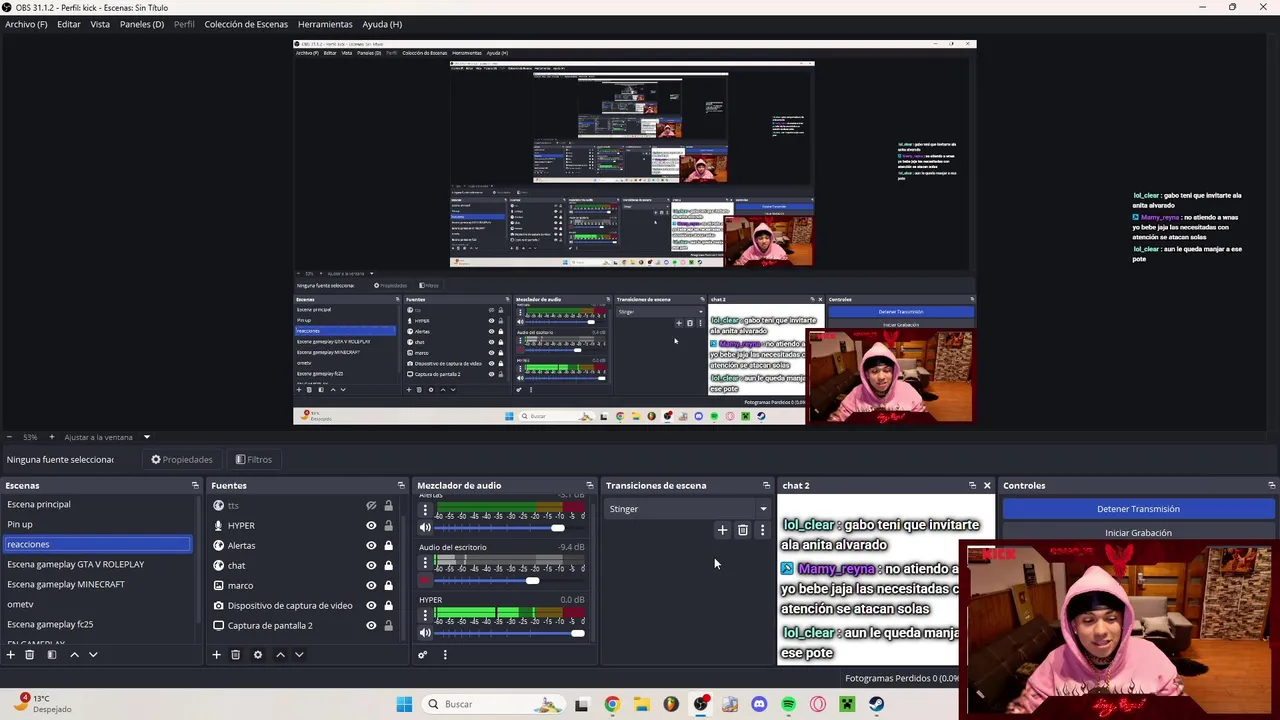Open Propiedades for the source
The width and height of the screenshot is (1280, 720).
coord(182,460)
